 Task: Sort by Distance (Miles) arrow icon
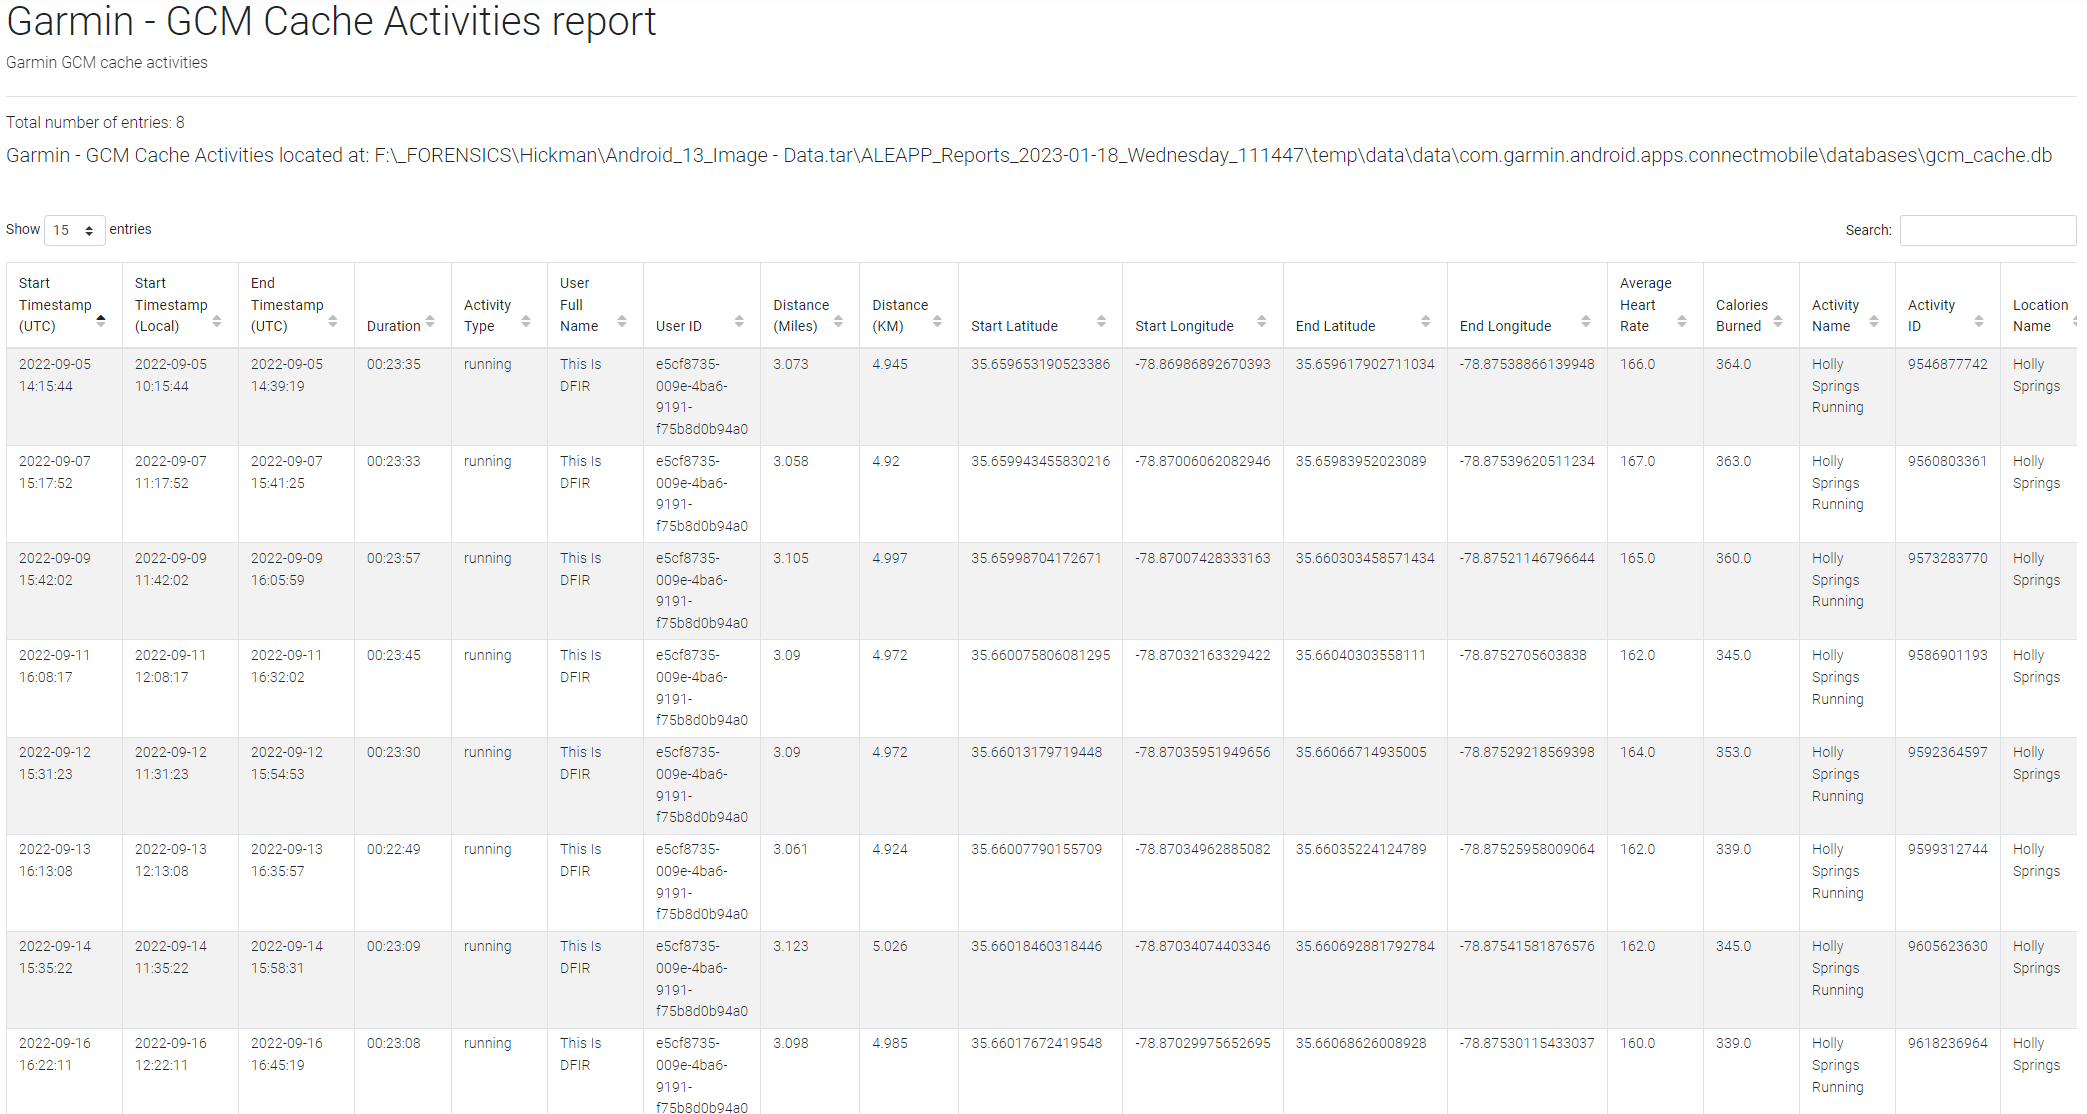838,321
